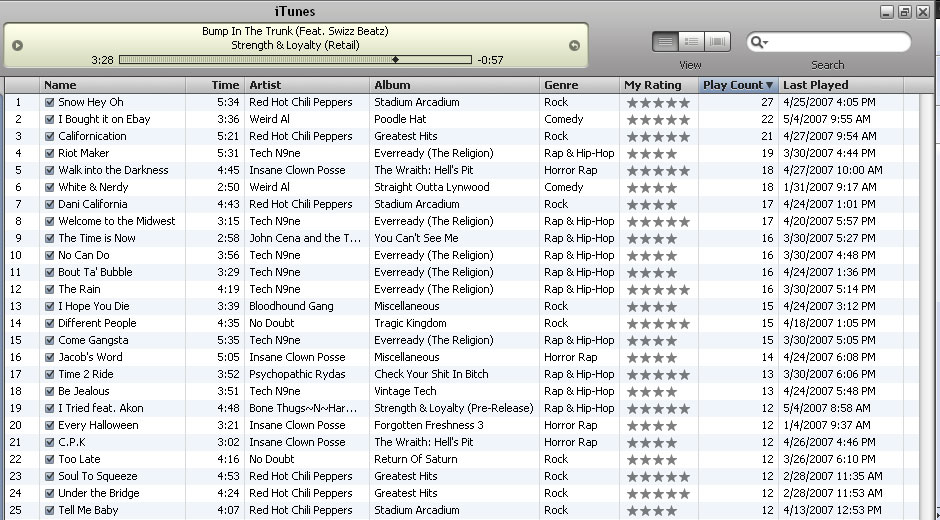This screenshot has height=520, width=940.
Task: Click the left arrow icon in the now-playing display
Action: click(17, 45)
